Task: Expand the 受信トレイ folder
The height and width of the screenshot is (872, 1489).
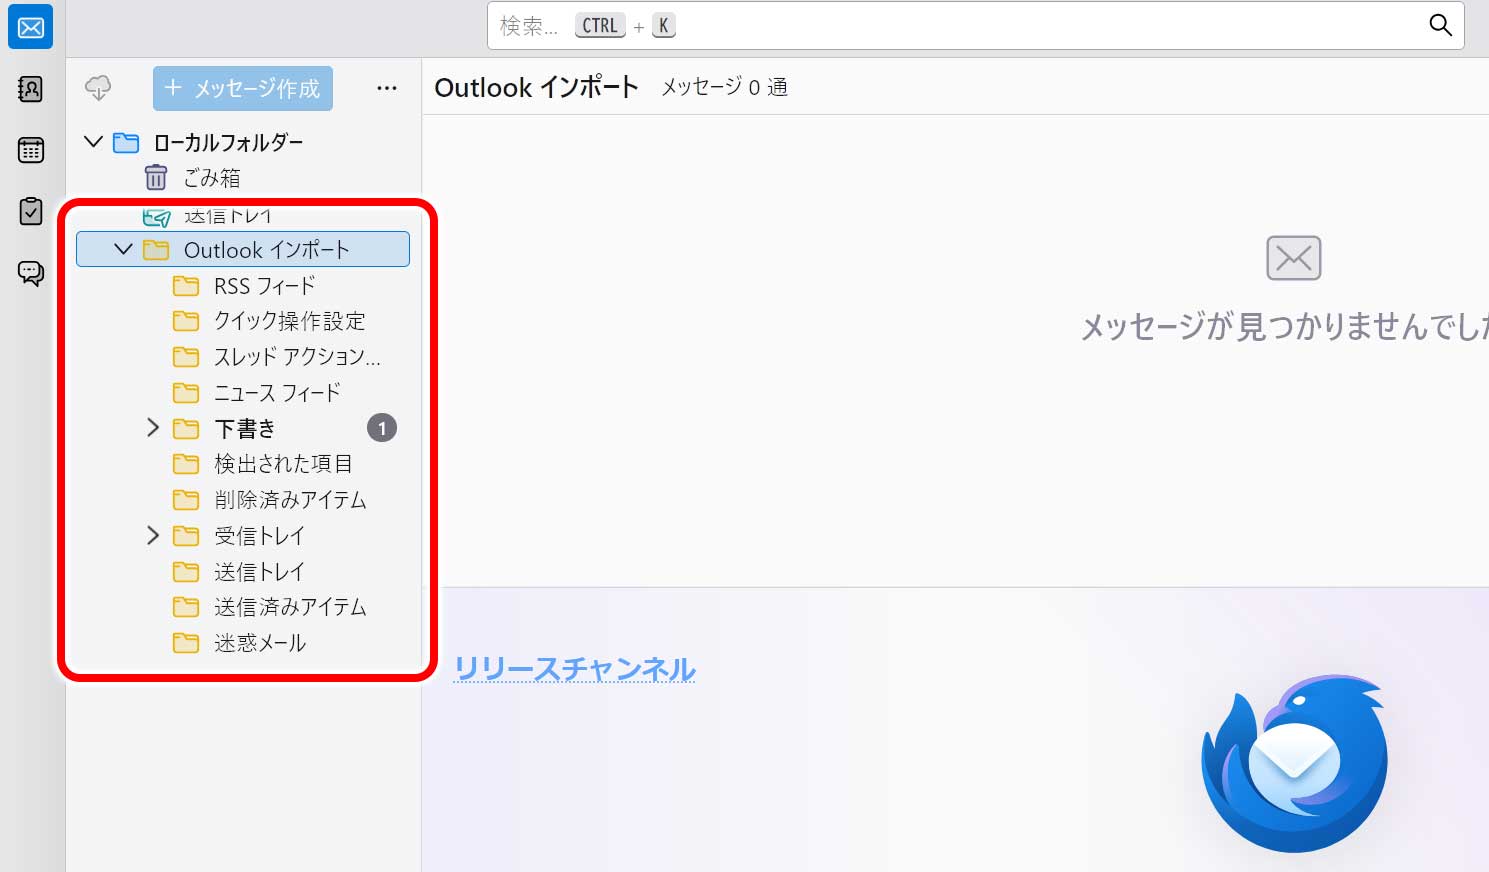Action: (153, 535)
